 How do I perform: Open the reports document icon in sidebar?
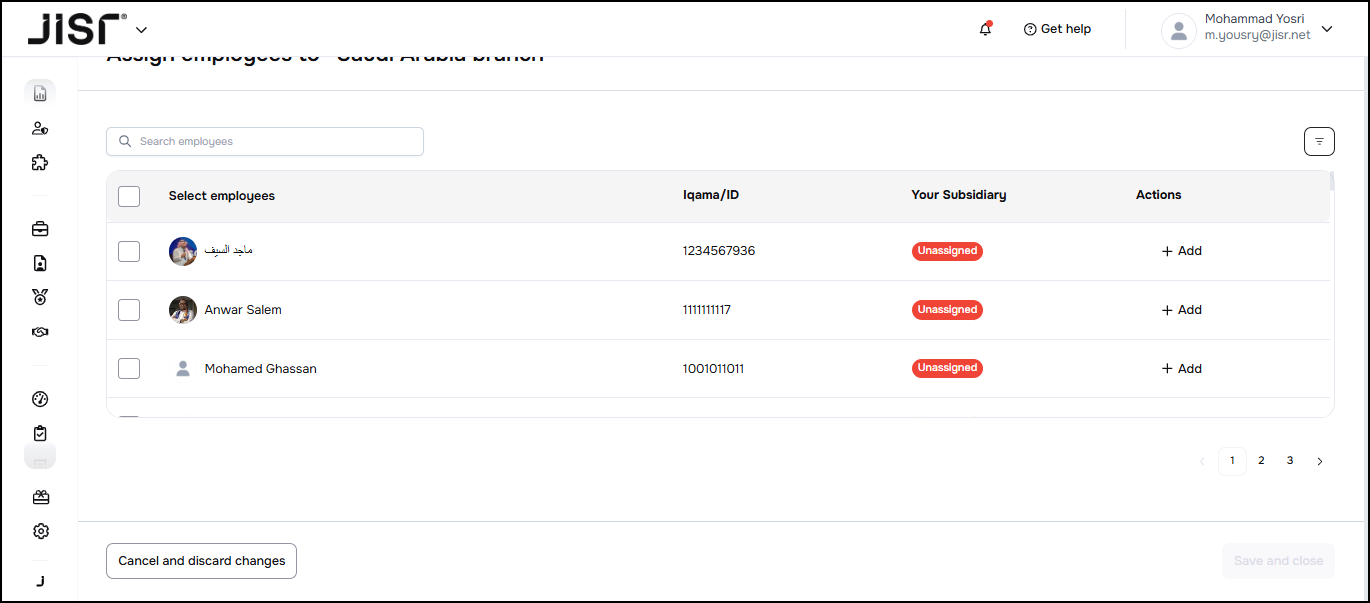40,94
